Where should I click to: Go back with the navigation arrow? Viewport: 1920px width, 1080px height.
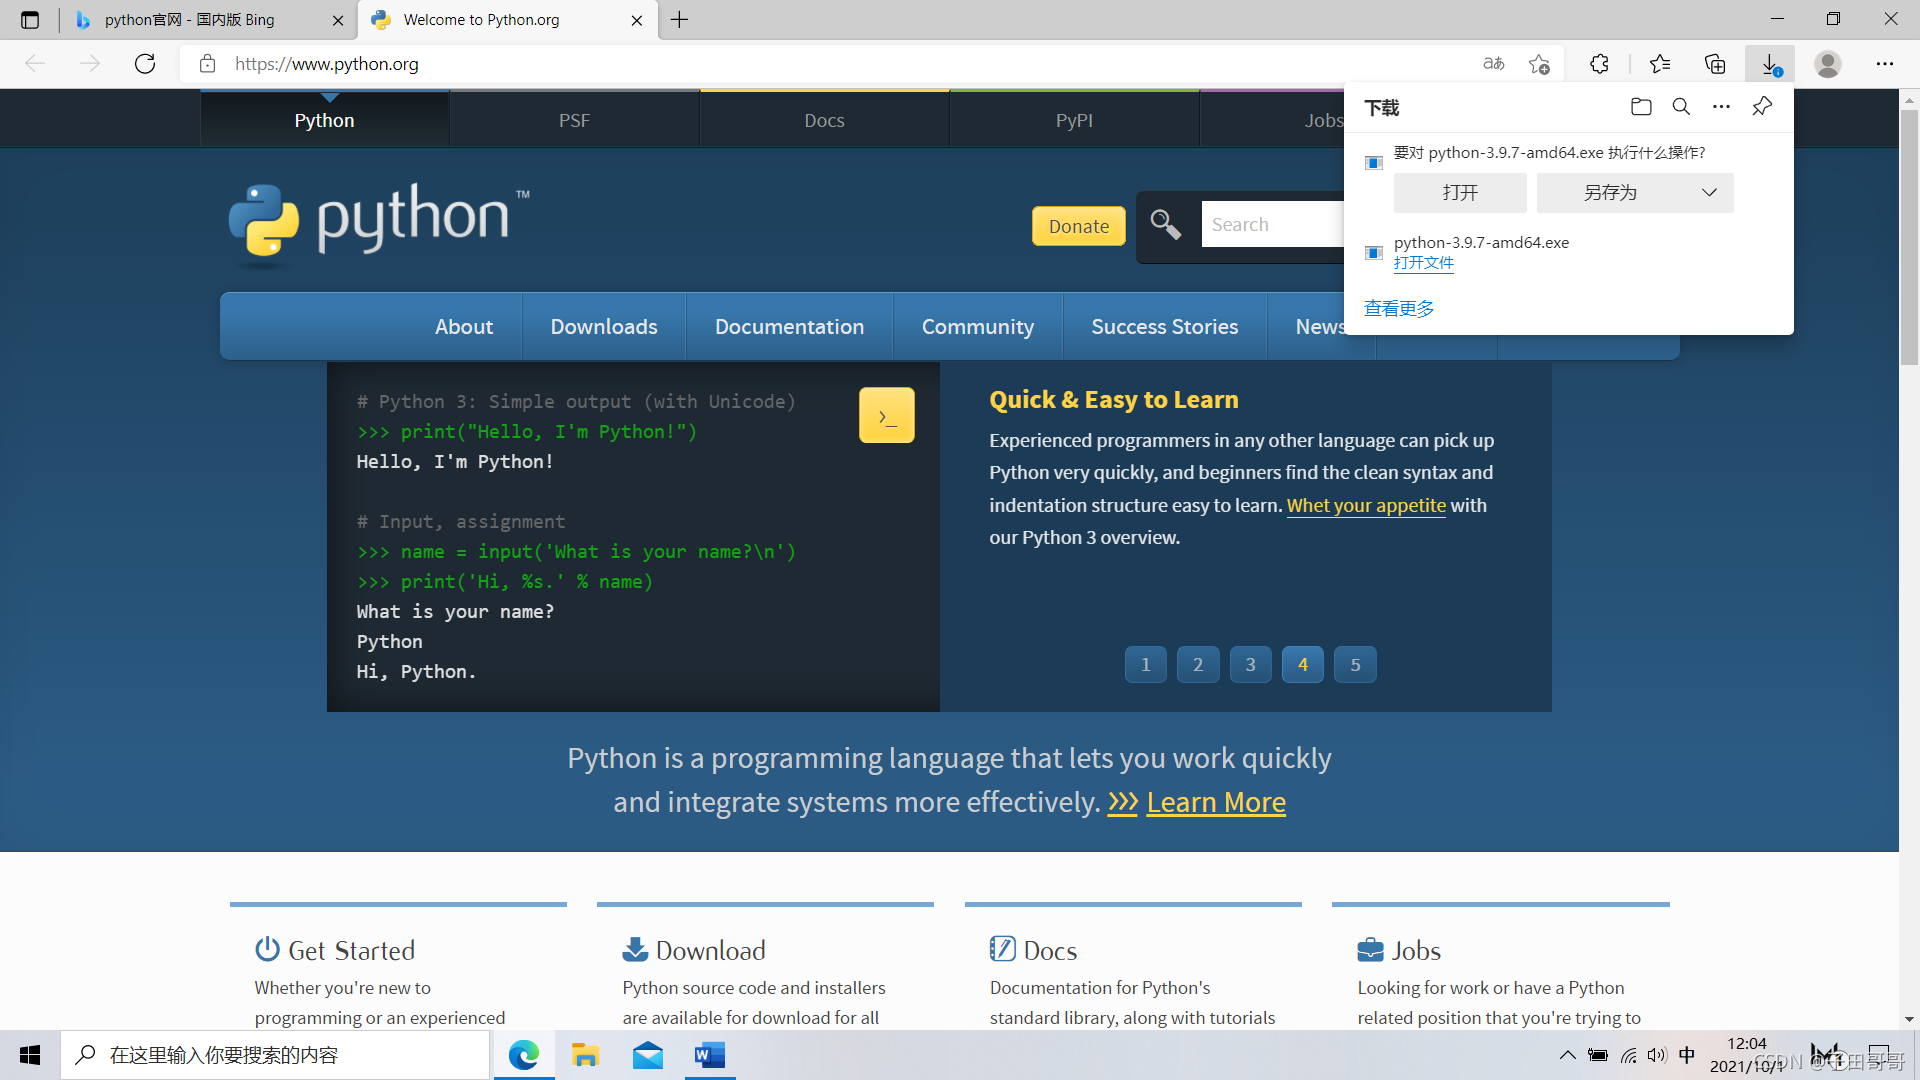pyautogui.click(x=36, y=63)
